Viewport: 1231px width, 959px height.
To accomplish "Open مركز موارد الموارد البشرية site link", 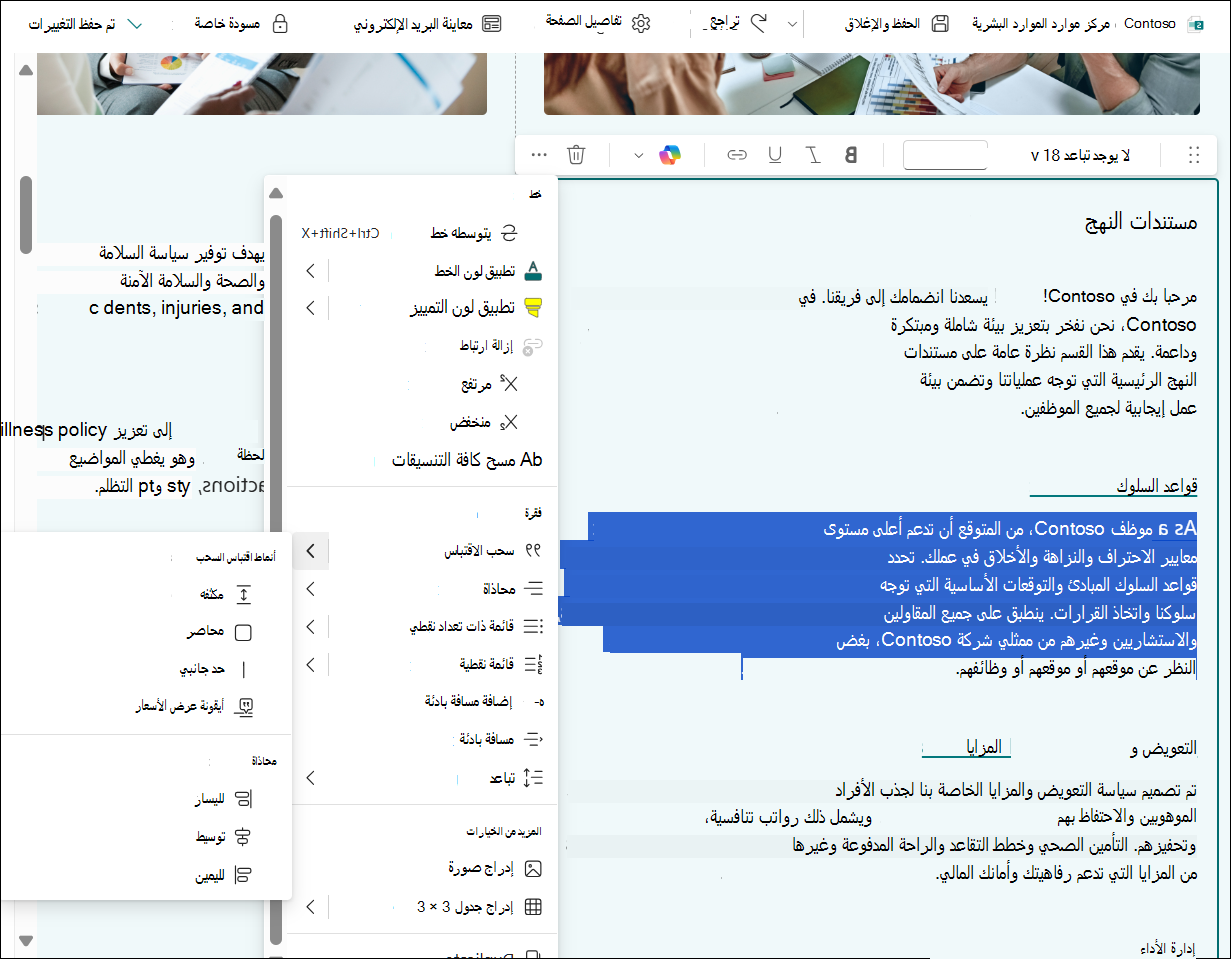I will pyautogui.click(x=1041, y=23).
